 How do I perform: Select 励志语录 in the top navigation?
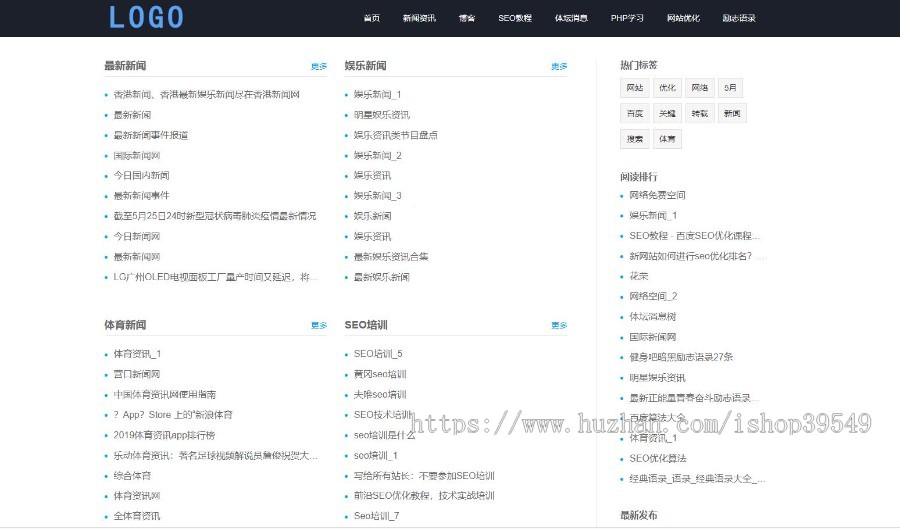coord(739,18)
